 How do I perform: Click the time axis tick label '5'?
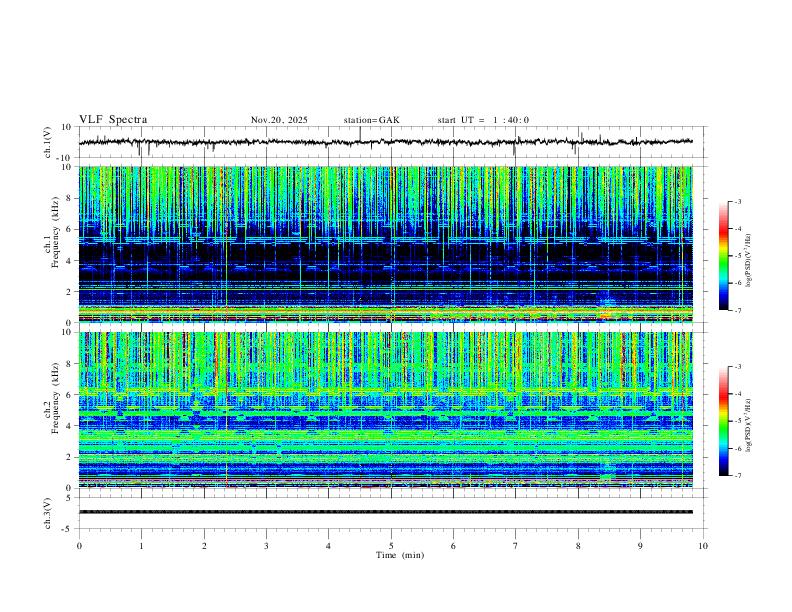pos(391,546)
